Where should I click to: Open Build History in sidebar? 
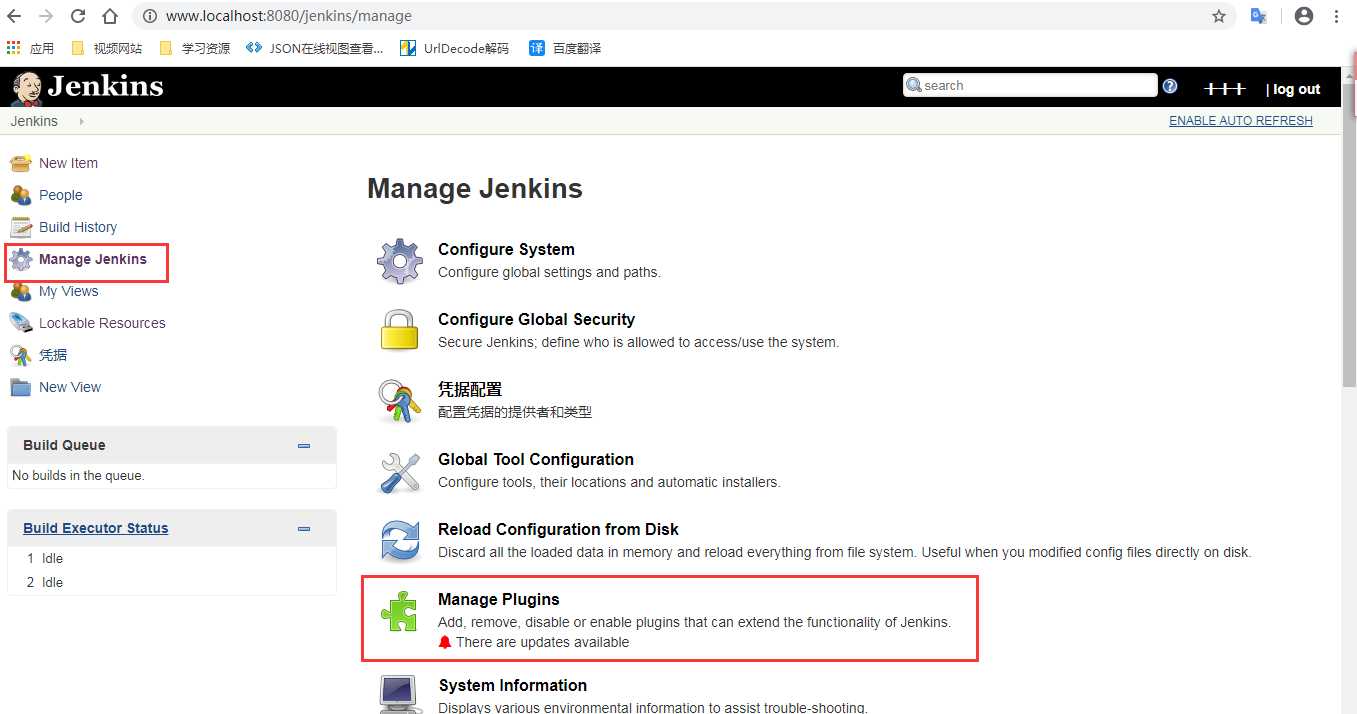point(78,227)
